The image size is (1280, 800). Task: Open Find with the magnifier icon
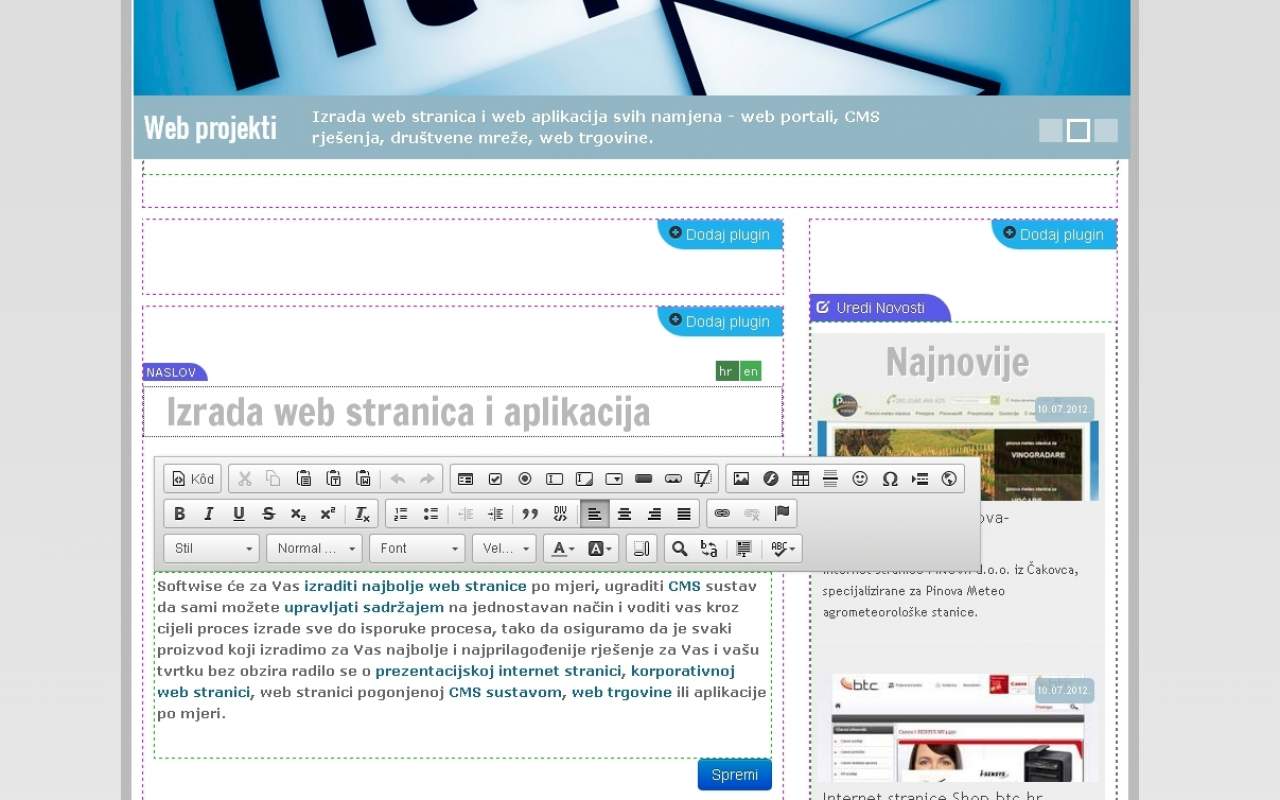pyautogui.click(x=680, y=548)
